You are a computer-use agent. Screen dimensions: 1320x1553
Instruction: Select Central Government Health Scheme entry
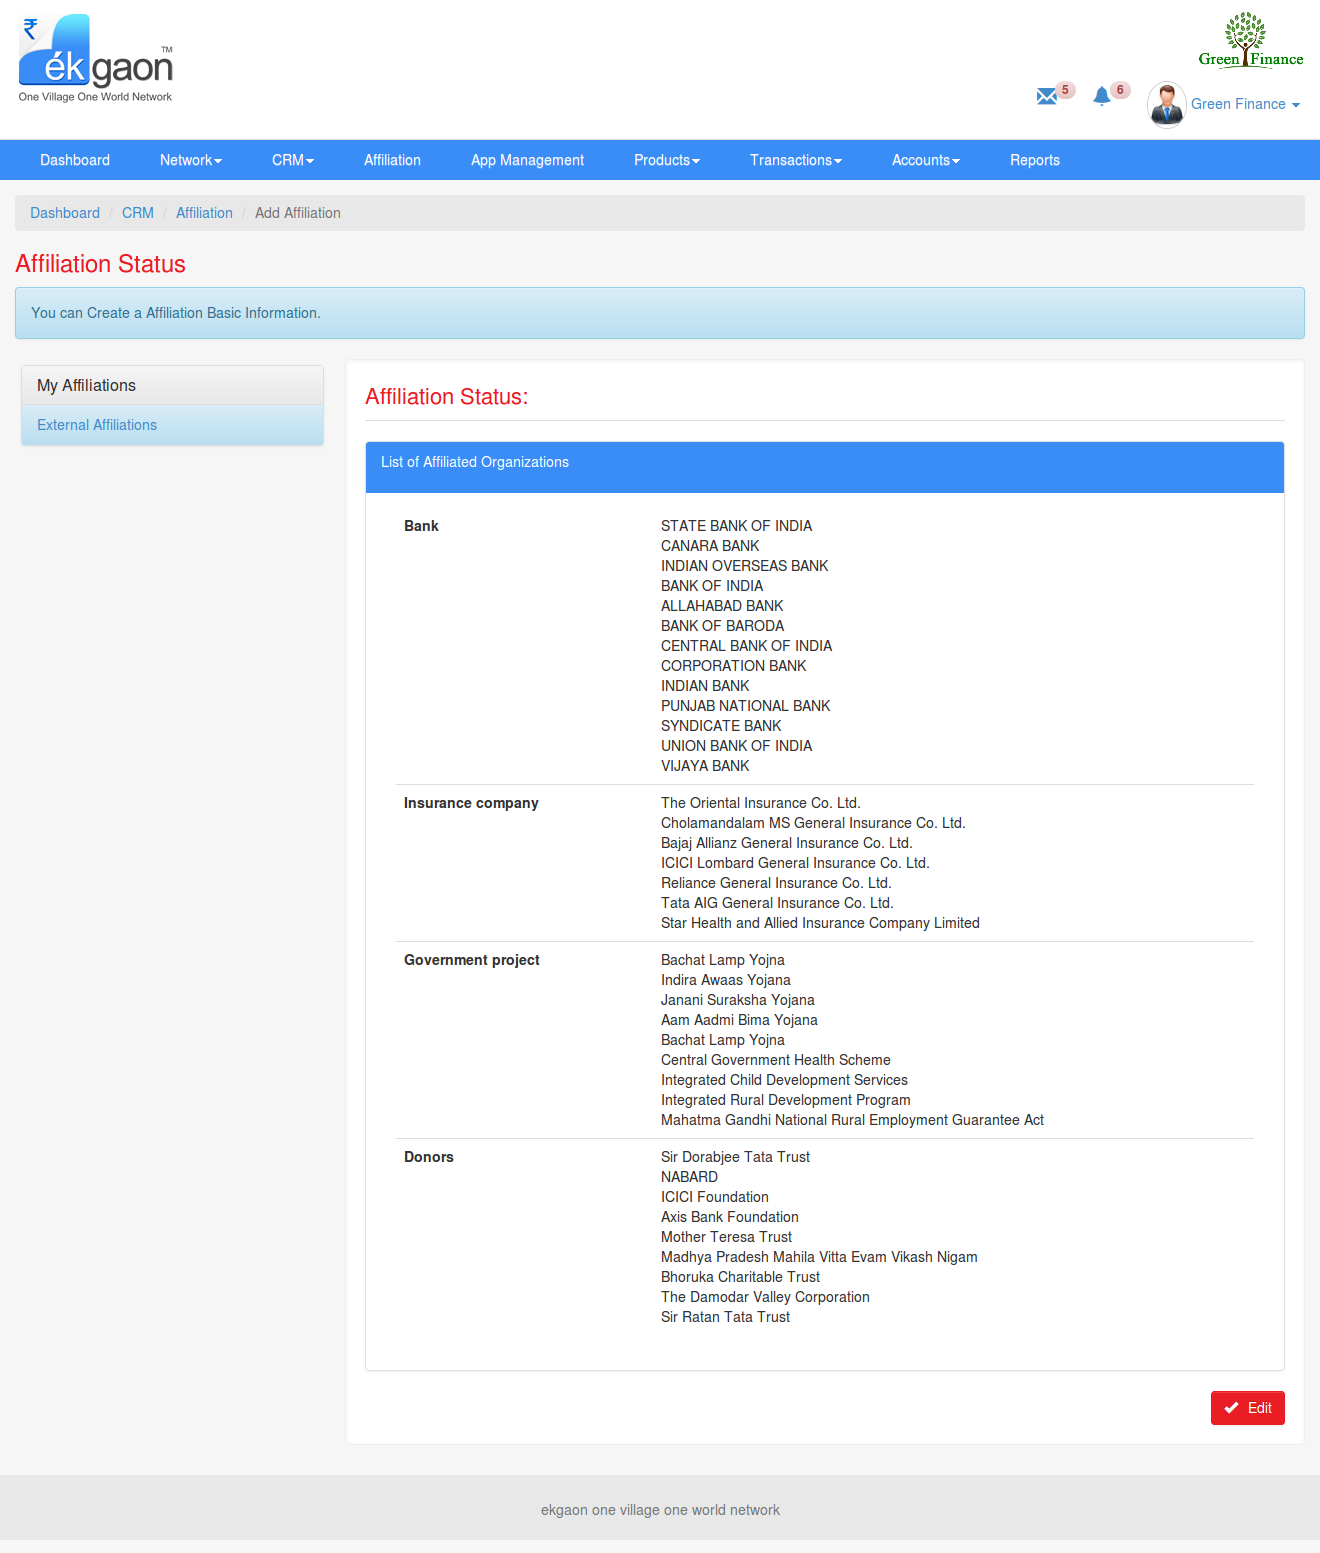775,1060
